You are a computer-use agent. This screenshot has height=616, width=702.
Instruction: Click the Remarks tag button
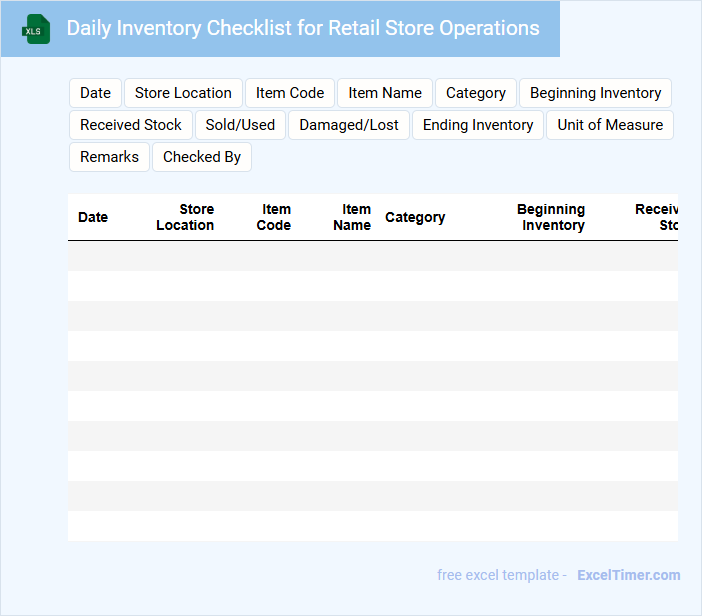[x=110, y=157]
